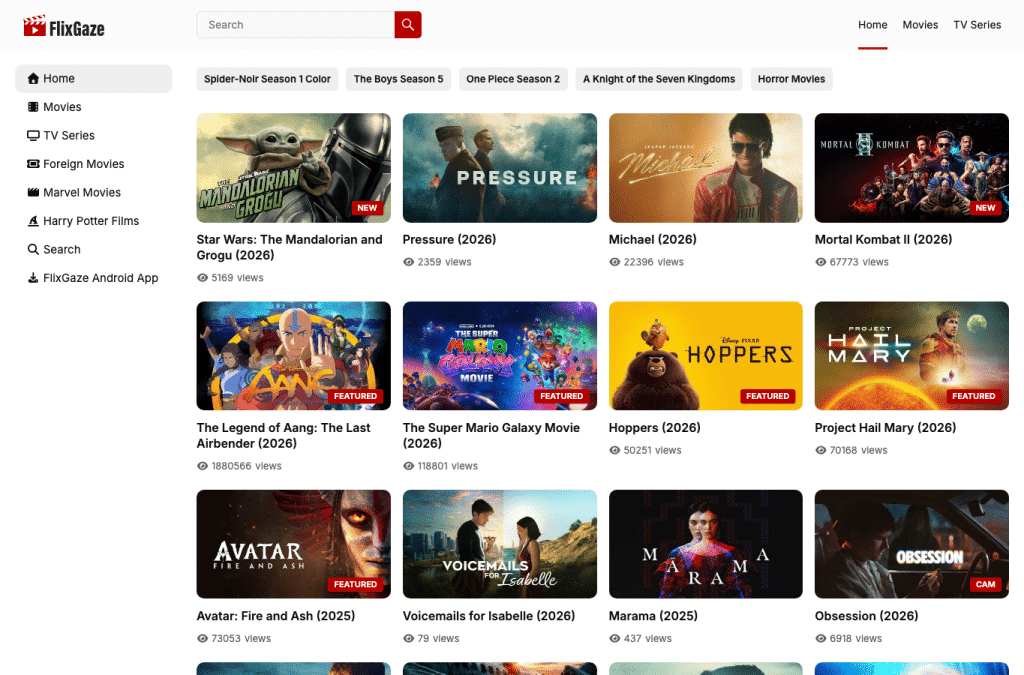Click the FEATURED badge on Hoppers poster
The height and width of the screenshot is (675, 1024).
click(x=767, y=396)
